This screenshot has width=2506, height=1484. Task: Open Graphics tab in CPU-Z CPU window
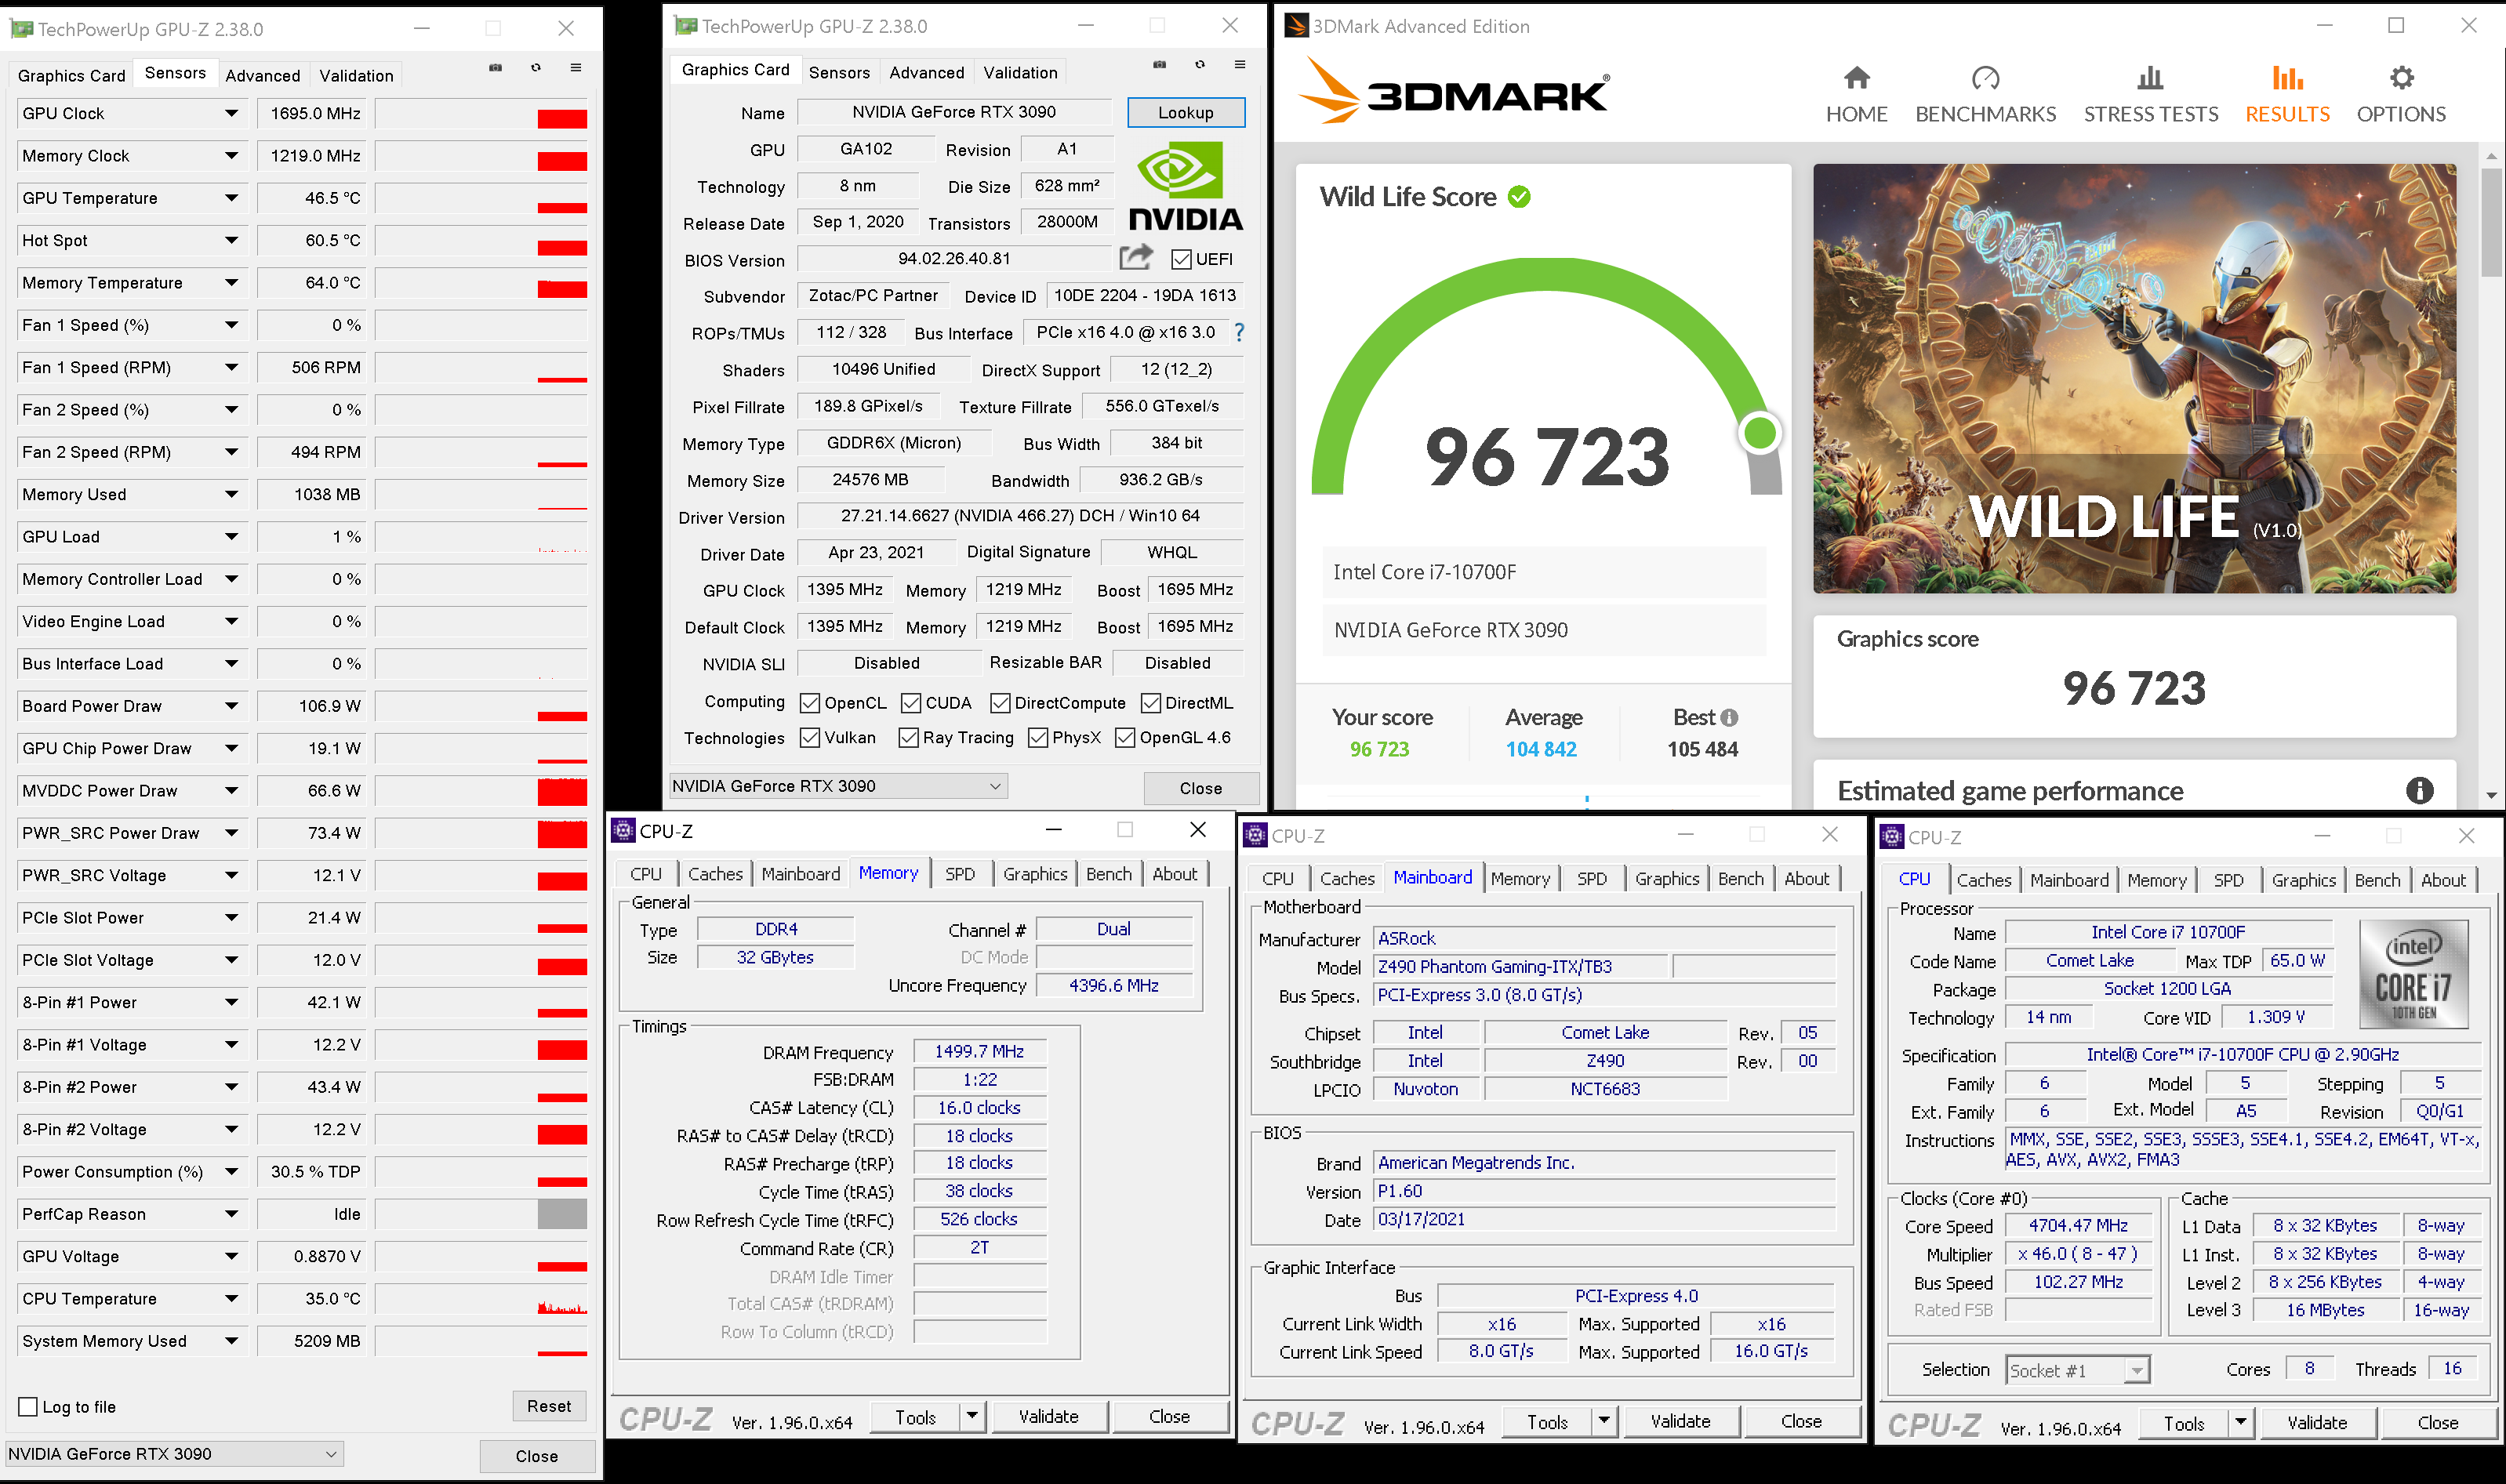point(2303,880)
